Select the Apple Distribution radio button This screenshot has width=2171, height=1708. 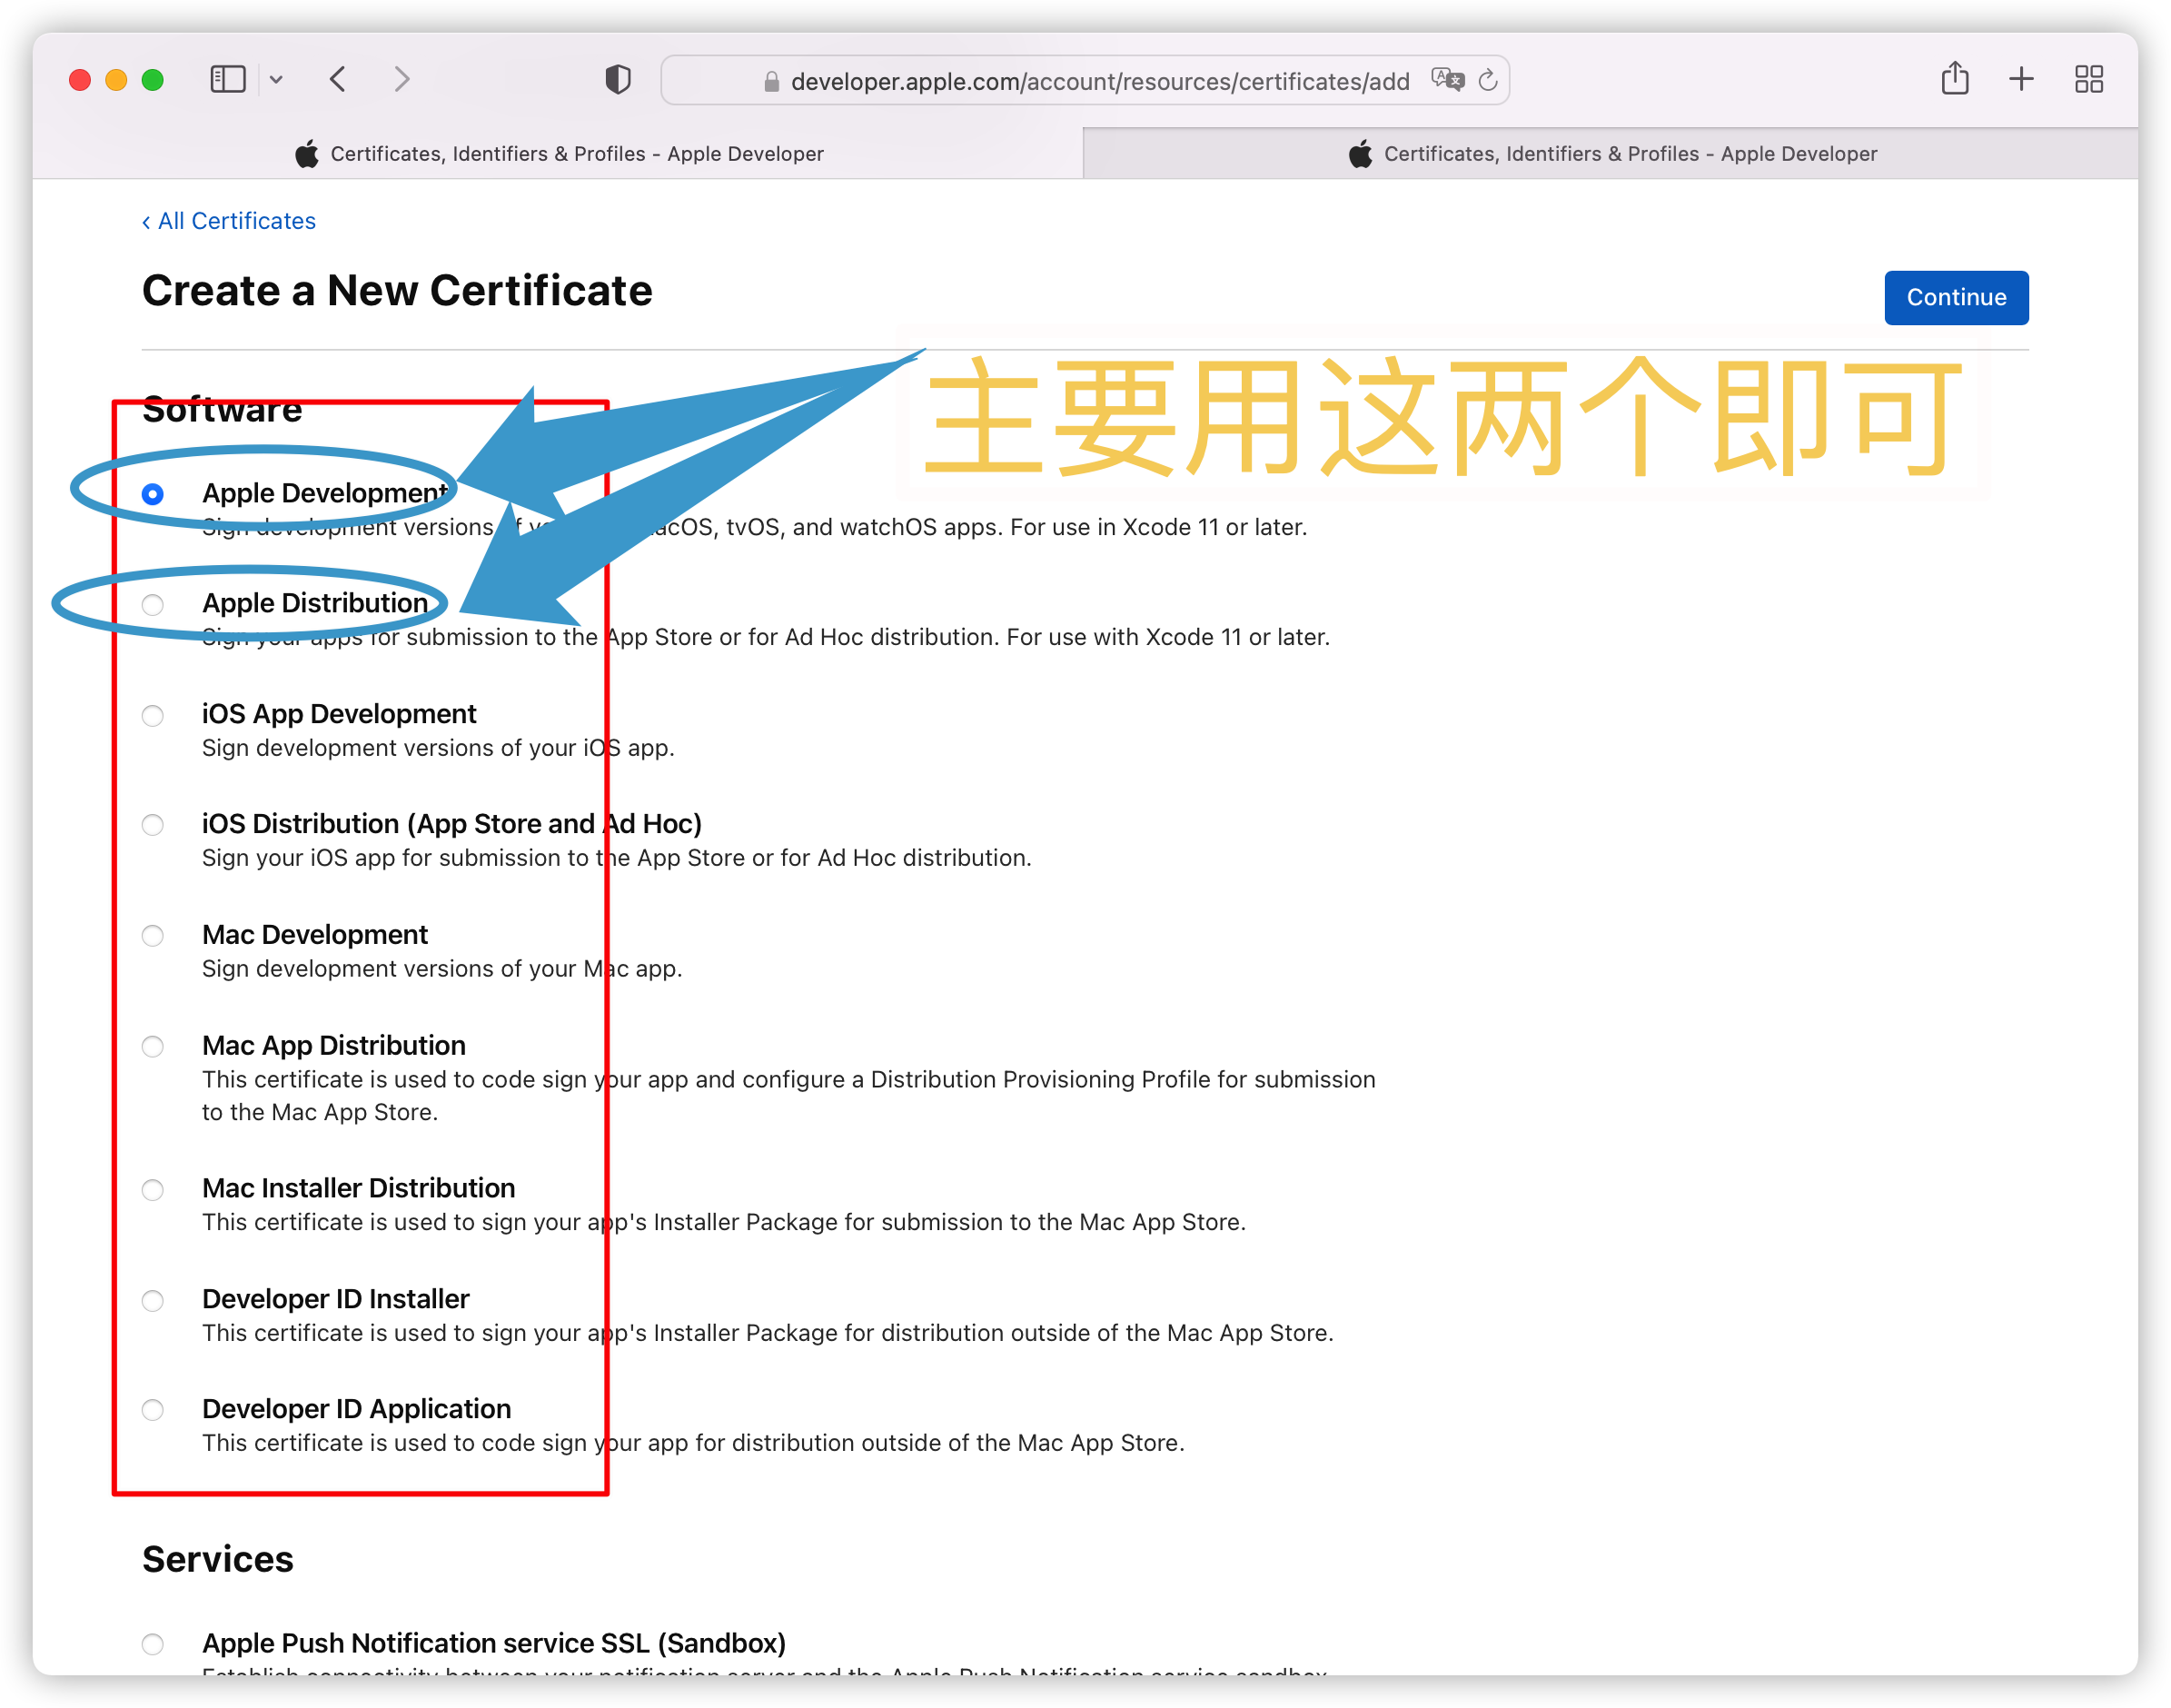[153, 605]
